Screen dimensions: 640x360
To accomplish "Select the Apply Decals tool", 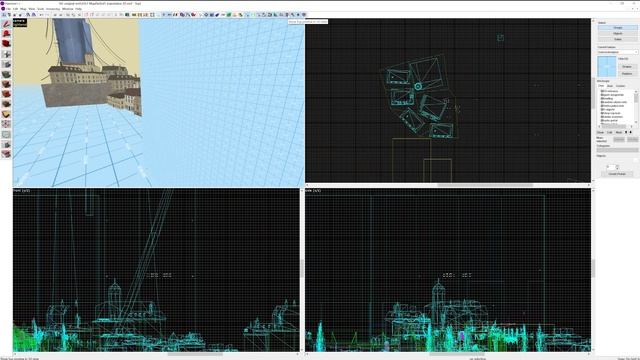I will point(6,94).
